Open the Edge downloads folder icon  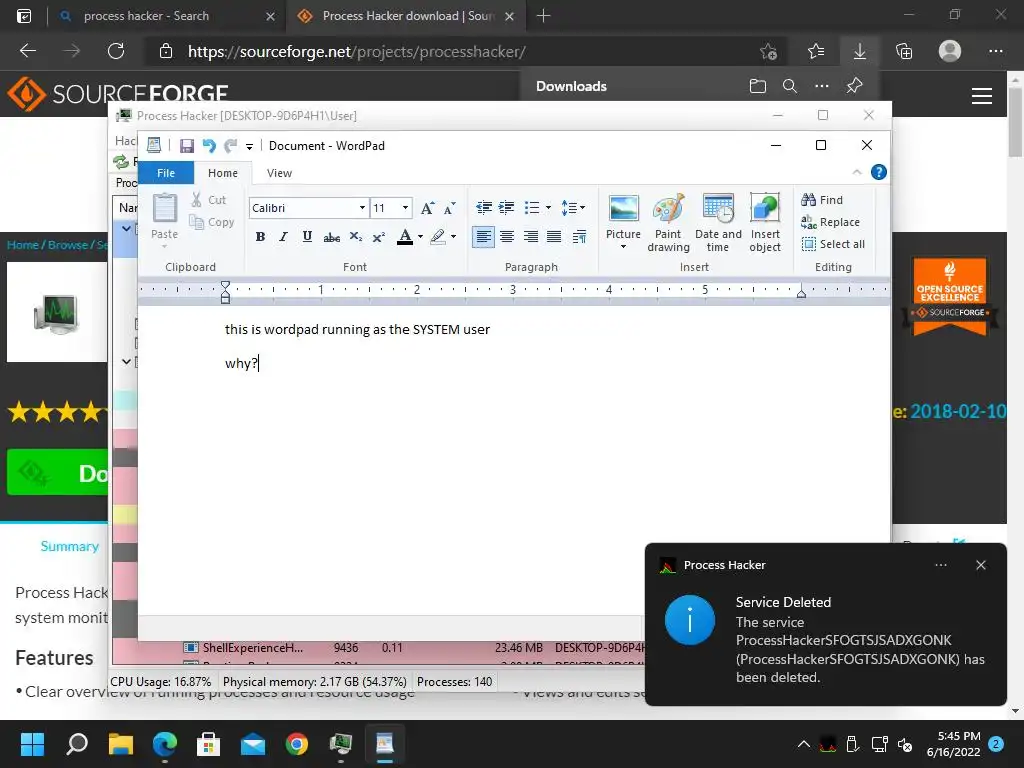click(x=758, y=86)
